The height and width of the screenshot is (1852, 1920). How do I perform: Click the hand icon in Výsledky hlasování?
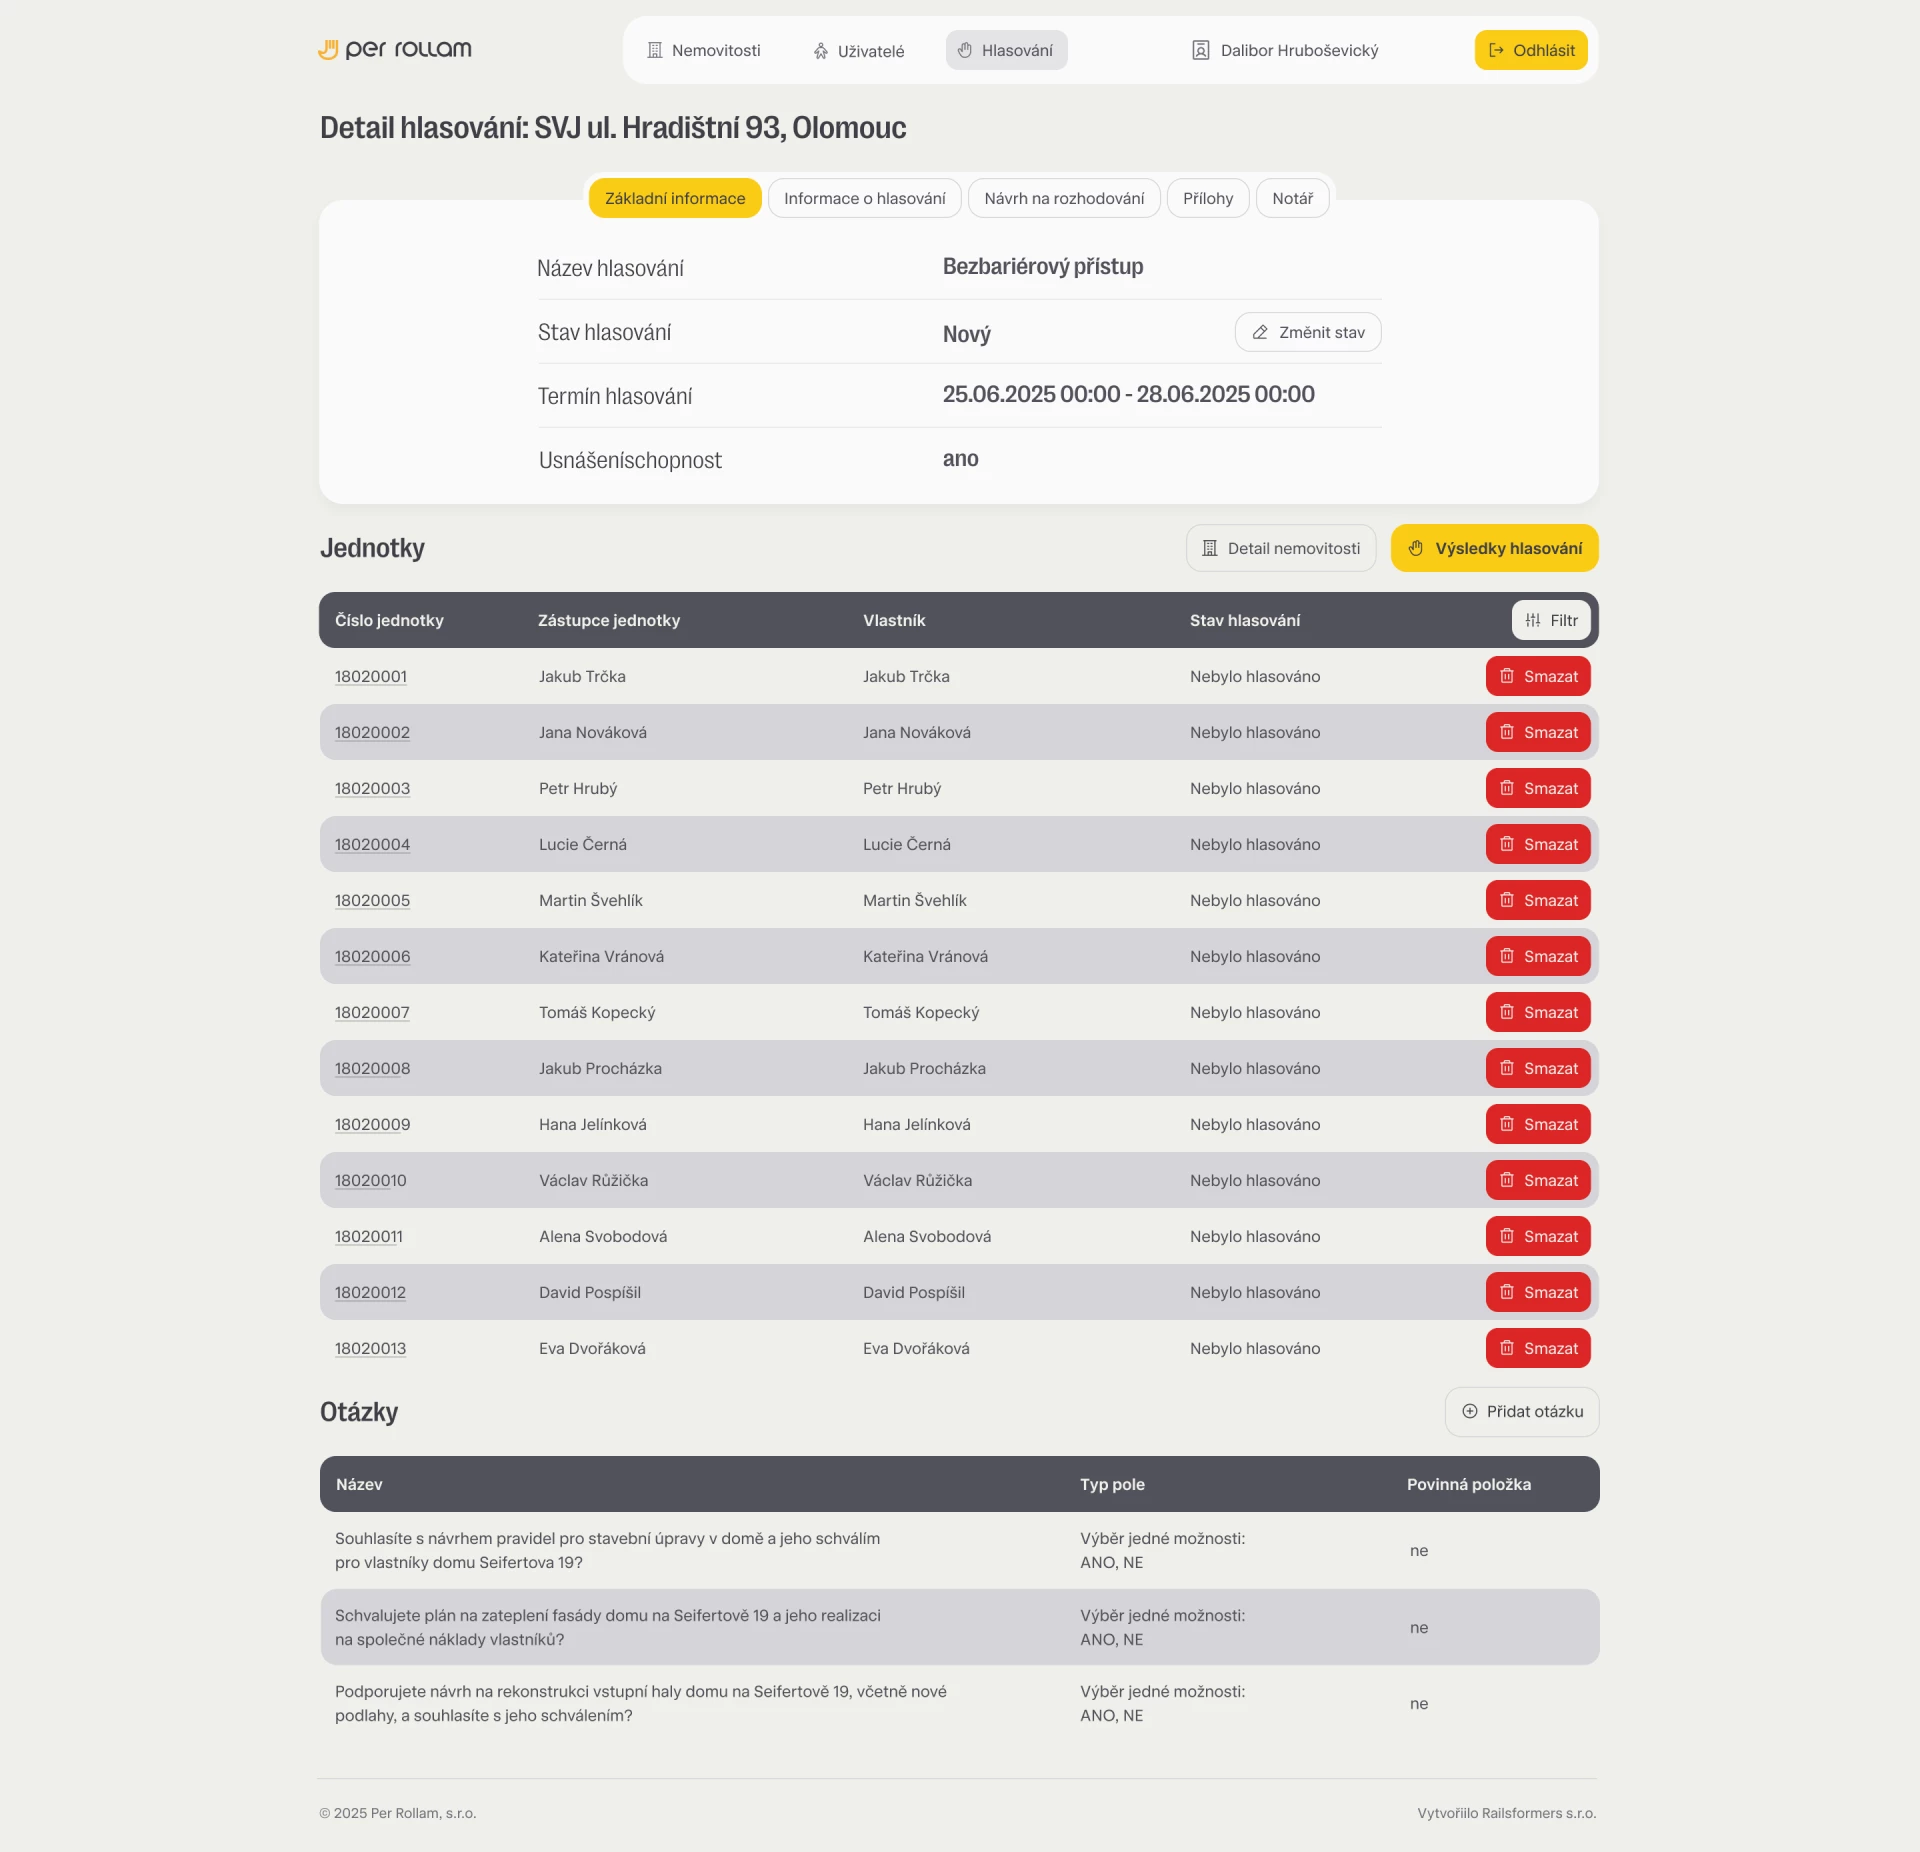coord(1415,548)
